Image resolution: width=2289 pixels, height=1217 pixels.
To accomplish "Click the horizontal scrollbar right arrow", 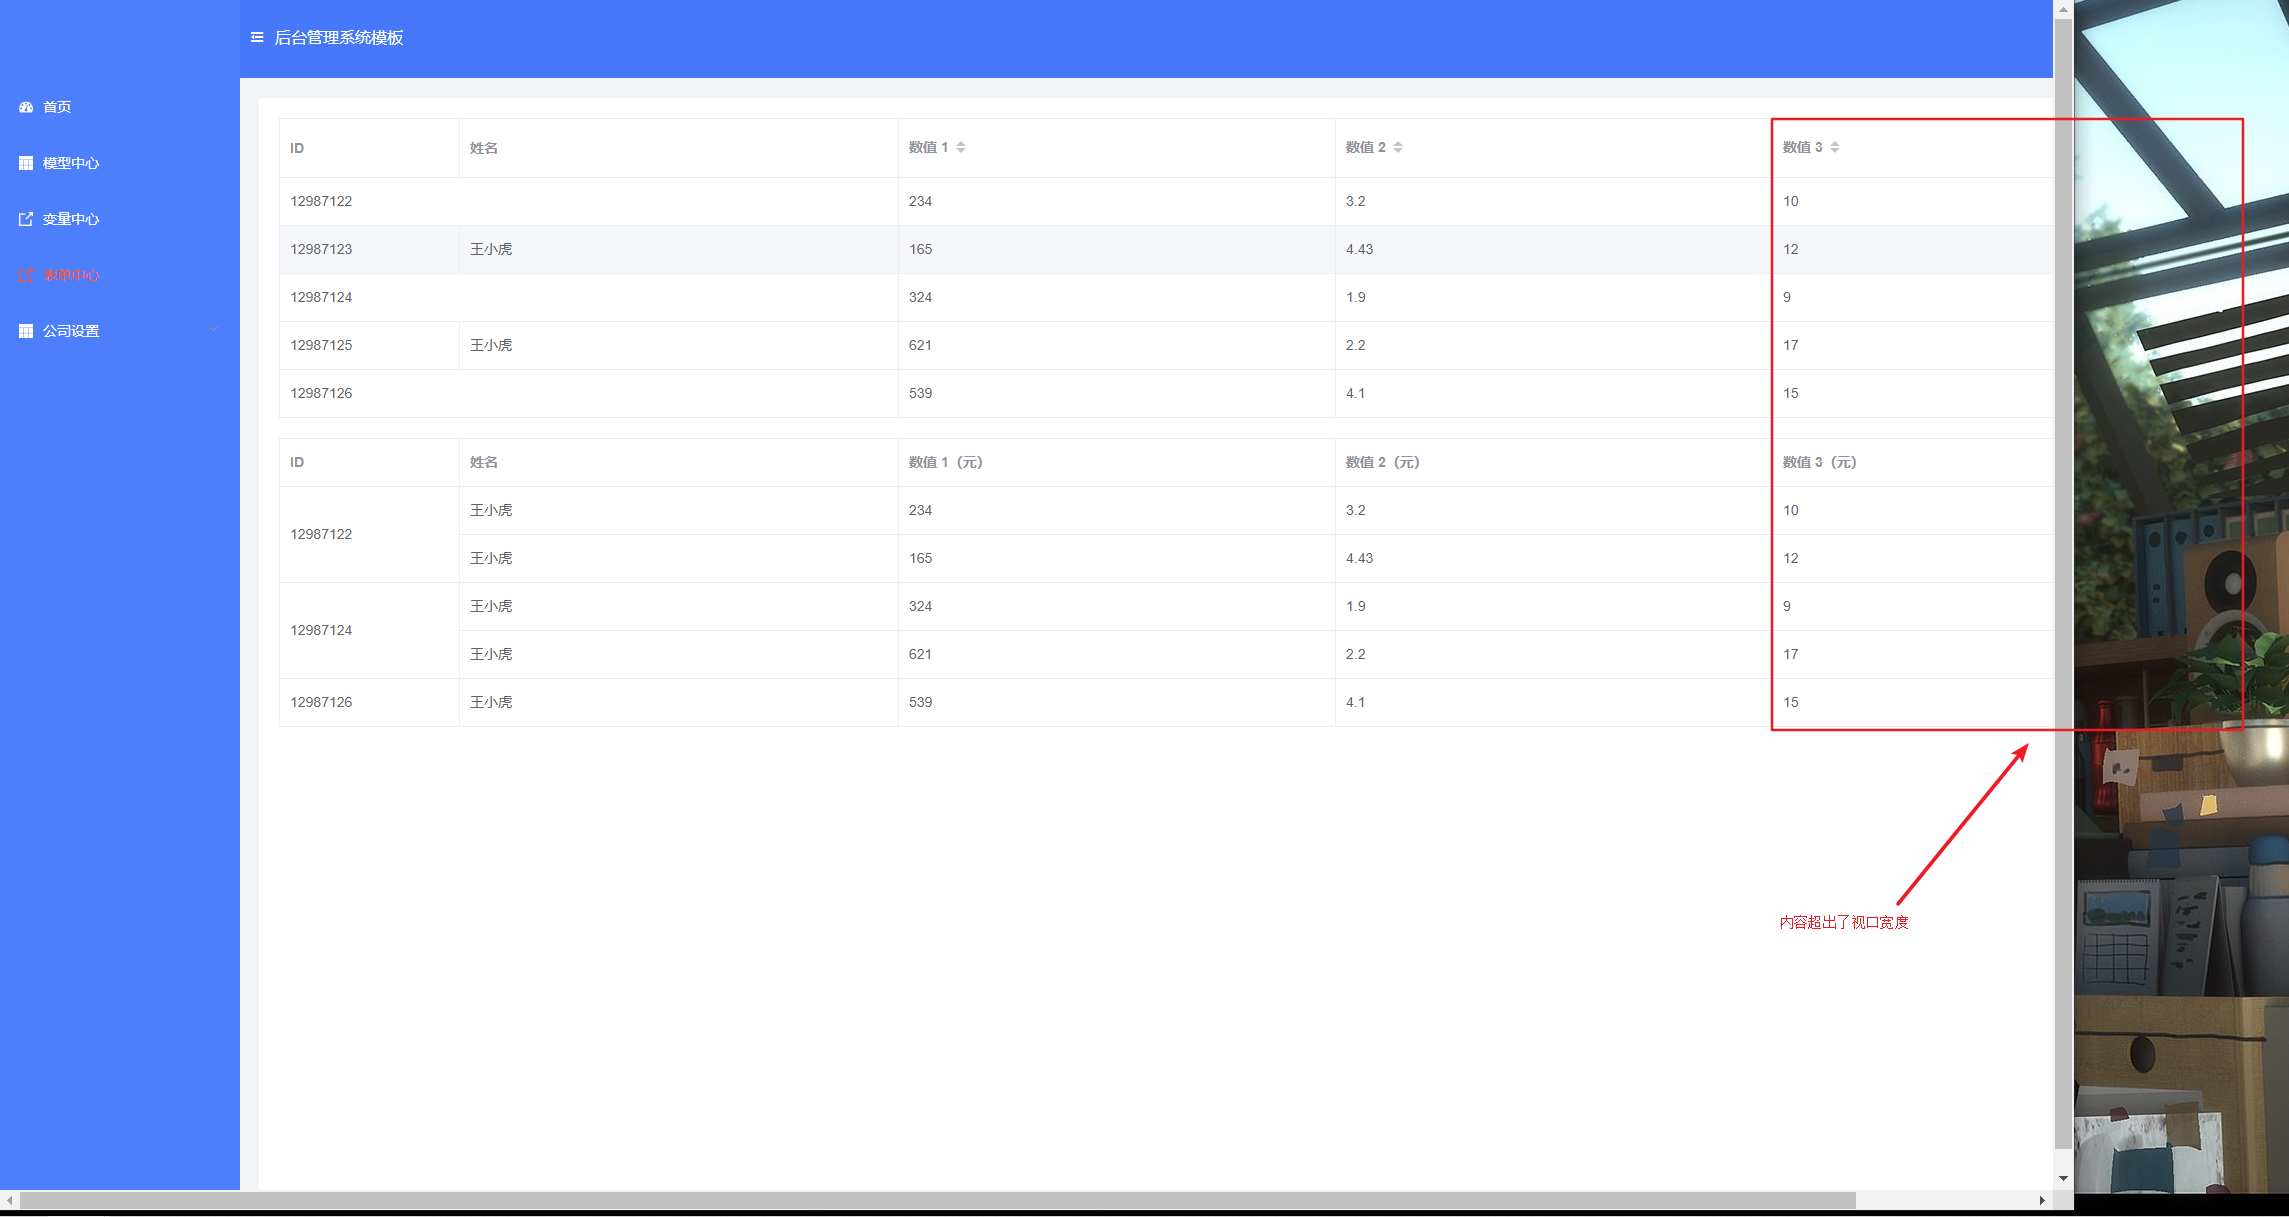I will 2042,1200.
